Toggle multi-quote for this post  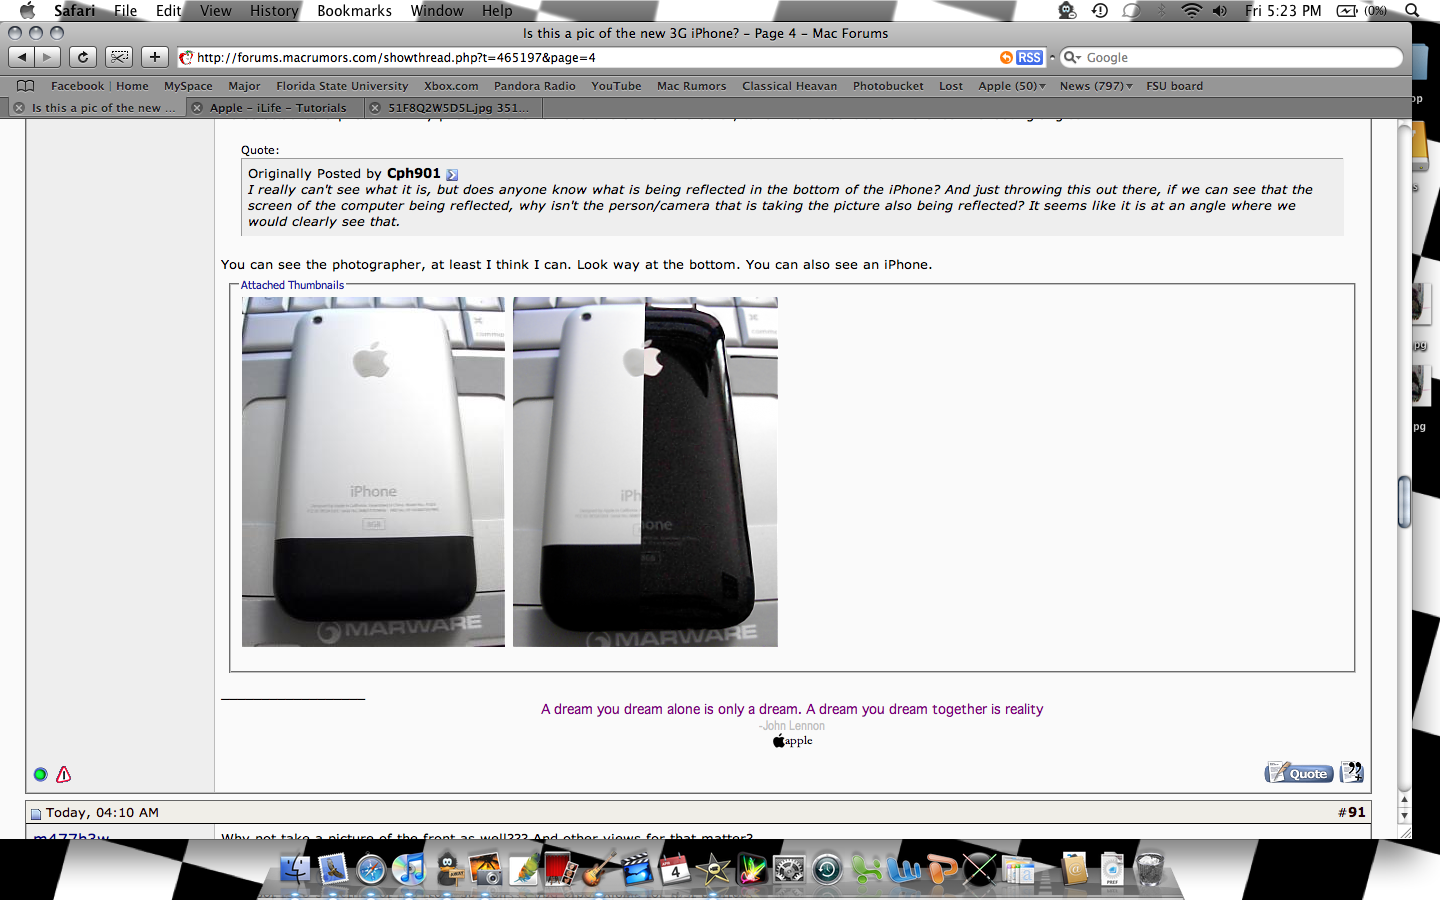1351,772
